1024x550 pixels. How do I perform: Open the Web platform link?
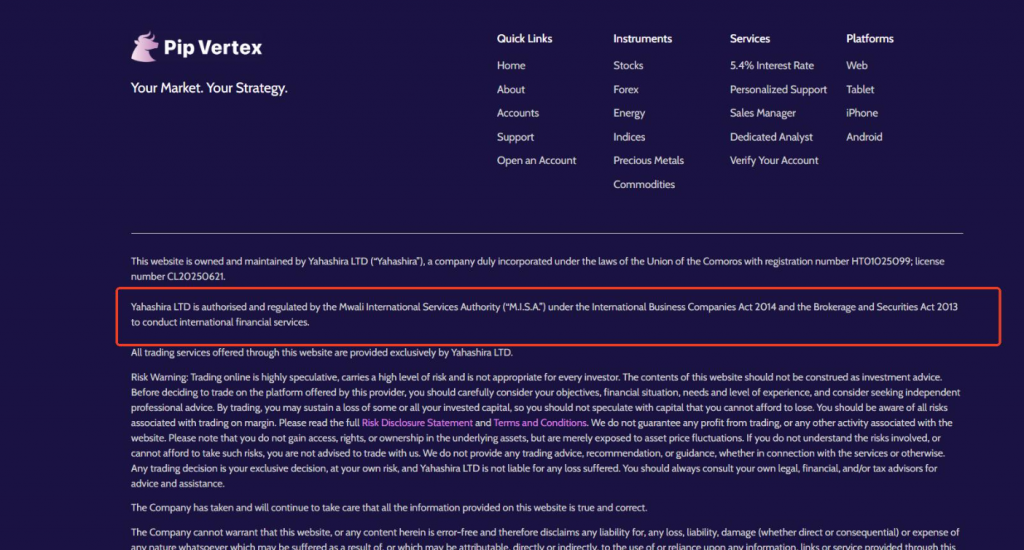pos(856,65)
